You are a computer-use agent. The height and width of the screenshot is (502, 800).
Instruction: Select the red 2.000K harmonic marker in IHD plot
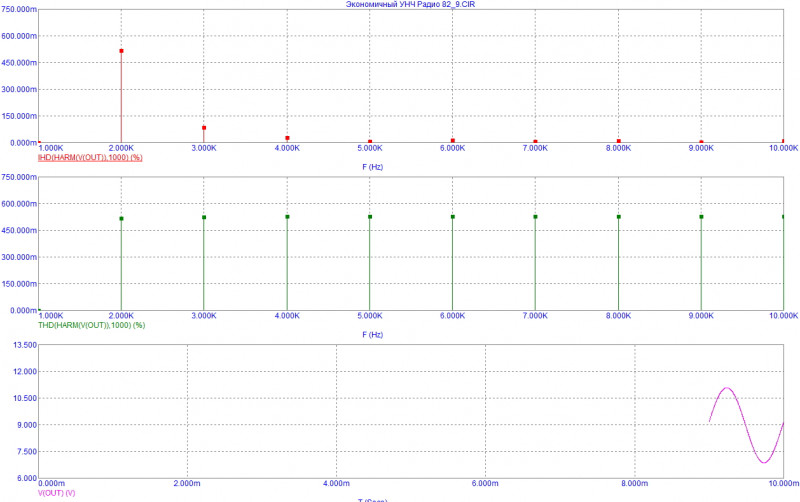pos(121,51)
